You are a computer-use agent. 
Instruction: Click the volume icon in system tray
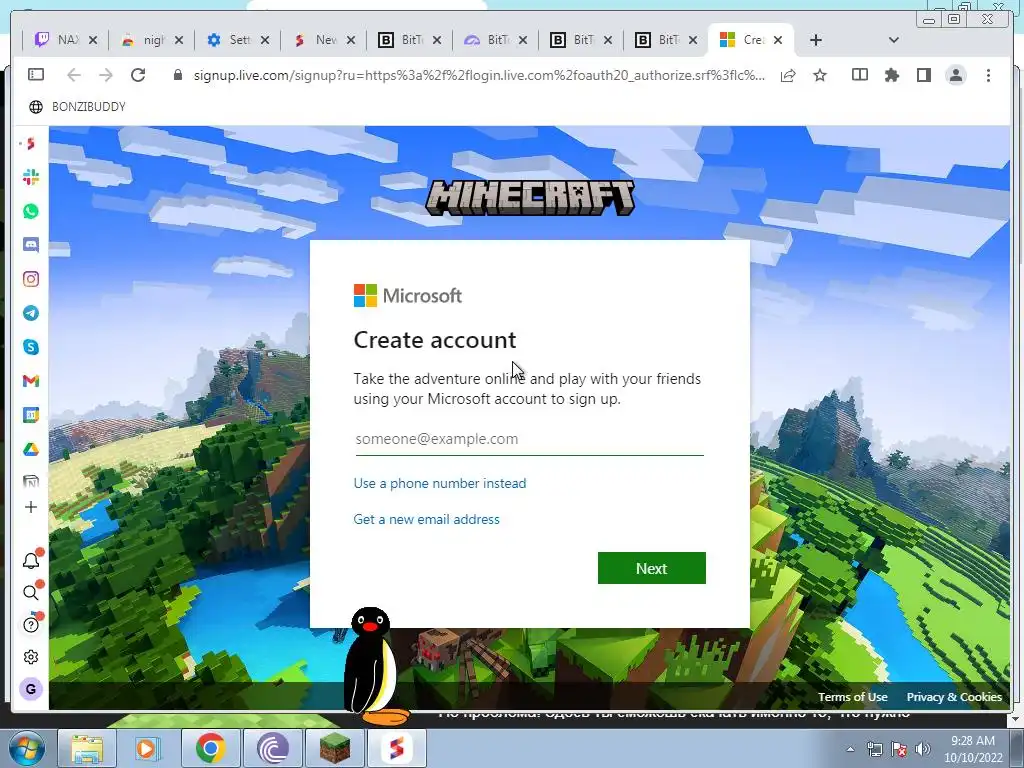923,748
